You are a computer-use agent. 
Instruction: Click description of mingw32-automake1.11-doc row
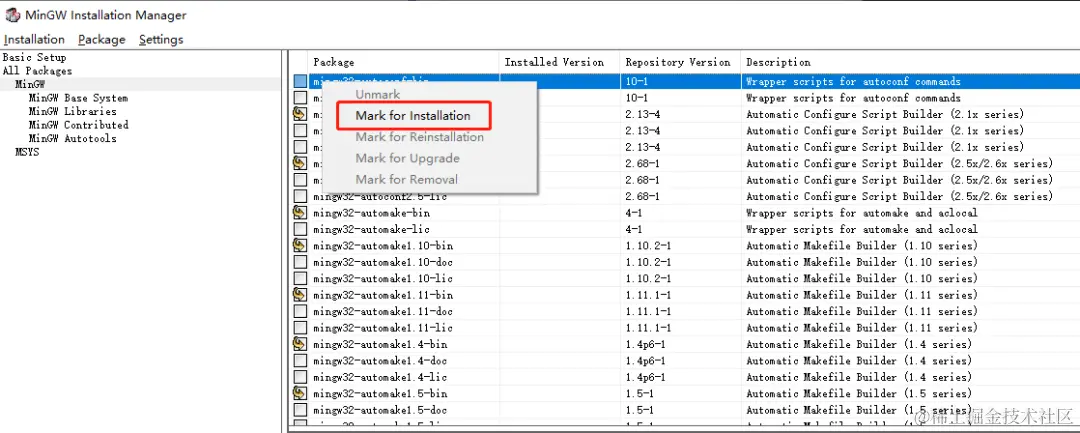tap(862, 311)
